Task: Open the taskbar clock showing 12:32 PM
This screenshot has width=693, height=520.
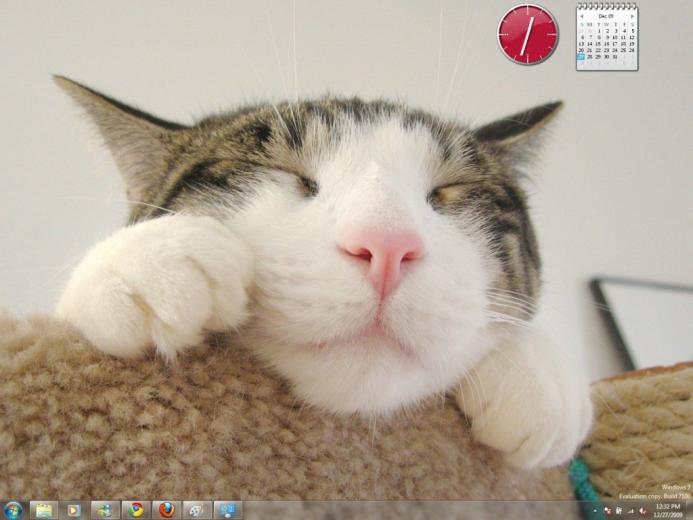Action: tap(668, 511)
